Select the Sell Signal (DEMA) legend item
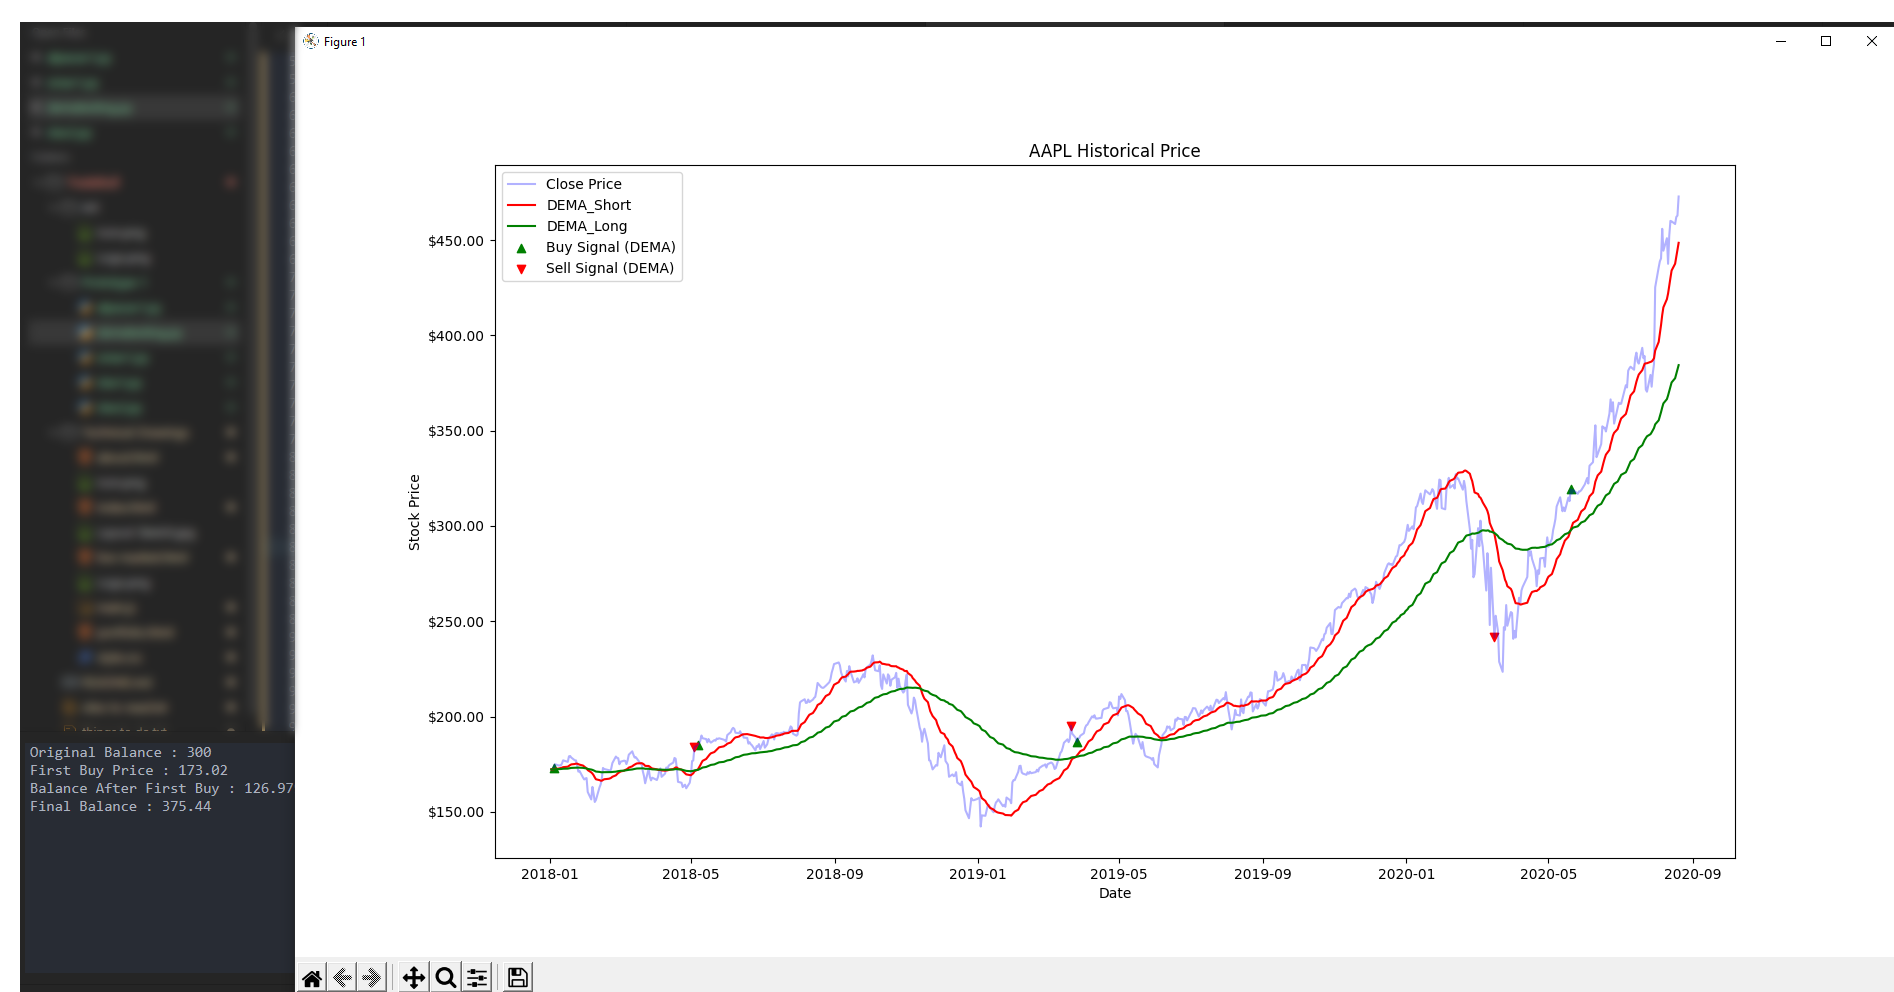The width and height of the screenshot is (1894, 992). pos(610,267)
